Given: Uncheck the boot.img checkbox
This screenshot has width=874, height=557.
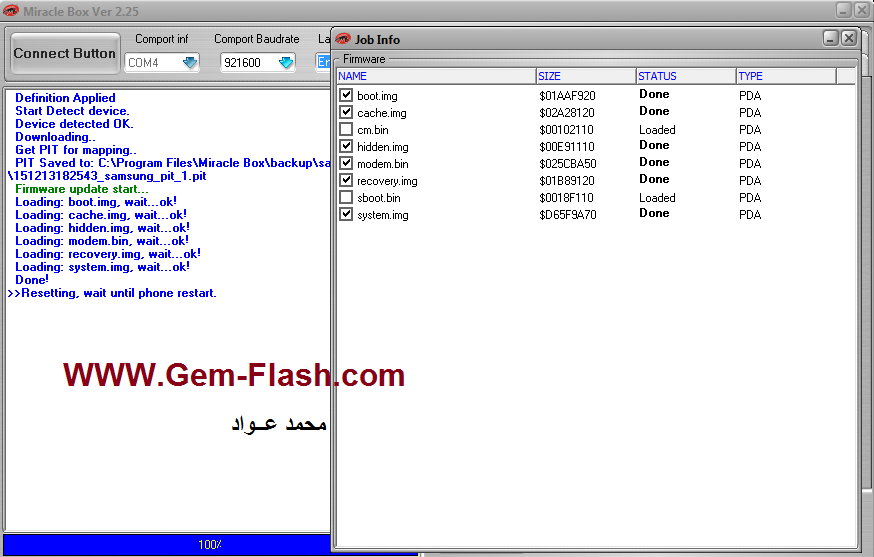Looking at the screenshot, I should [x=346, y=95].
